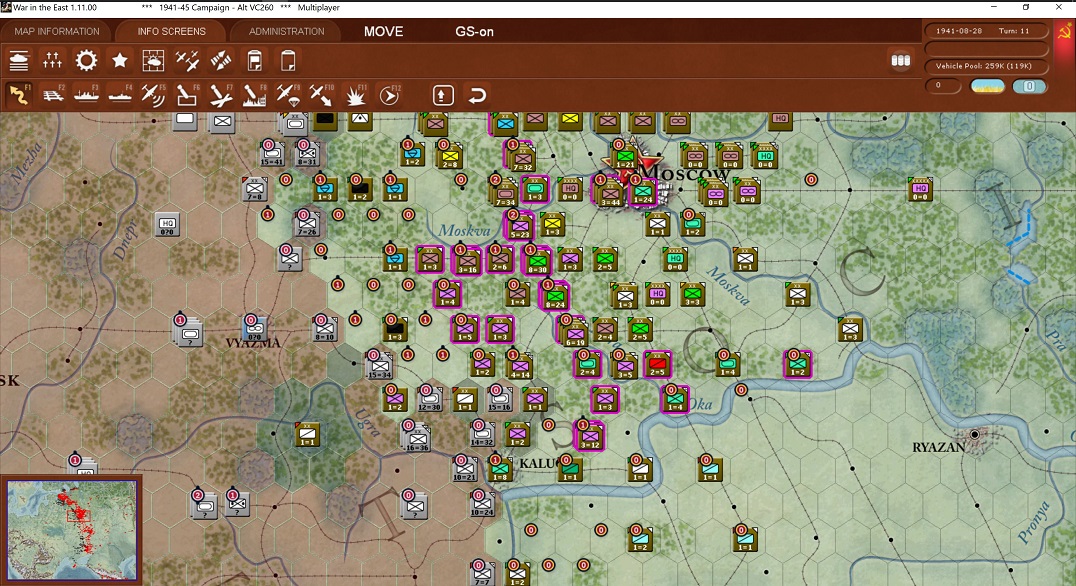The image size is (1076, 586).
Task: Open the ADMINISTRATION tab
Action: pyautogui.click(x=286, y=32)
